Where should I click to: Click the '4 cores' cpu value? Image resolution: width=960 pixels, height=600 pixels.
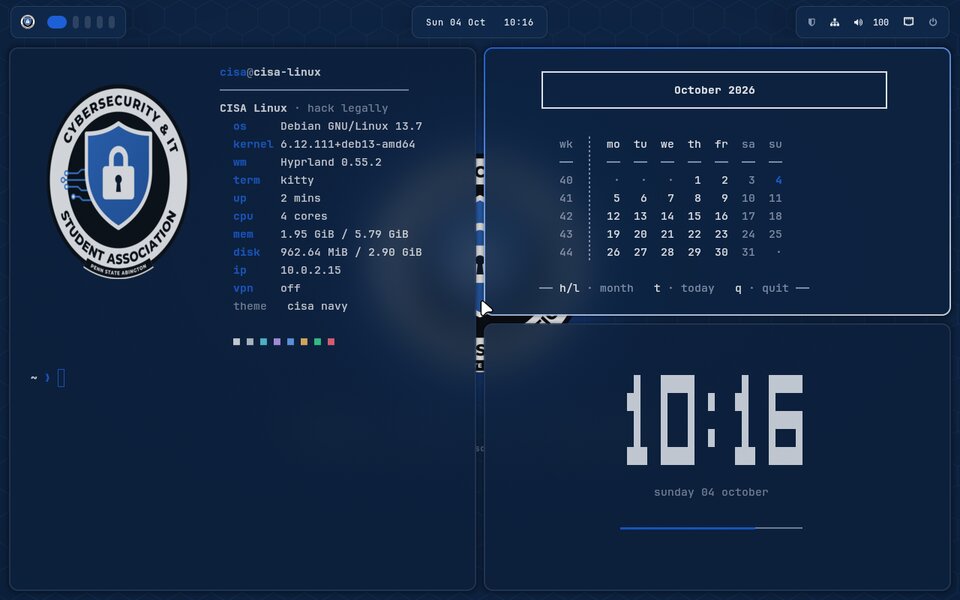click(x=304, y=216)
